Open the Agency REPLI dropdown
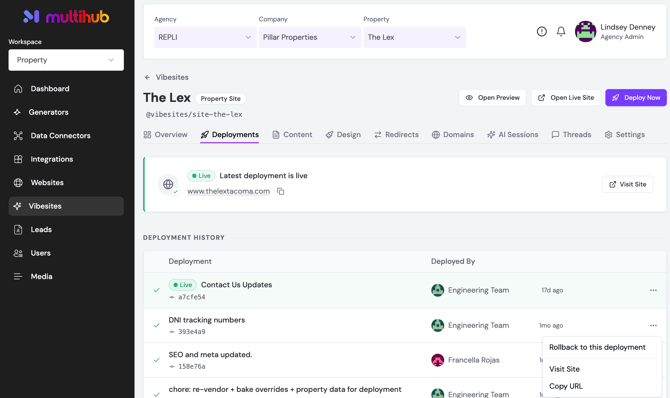 click(x=205, y=37)
